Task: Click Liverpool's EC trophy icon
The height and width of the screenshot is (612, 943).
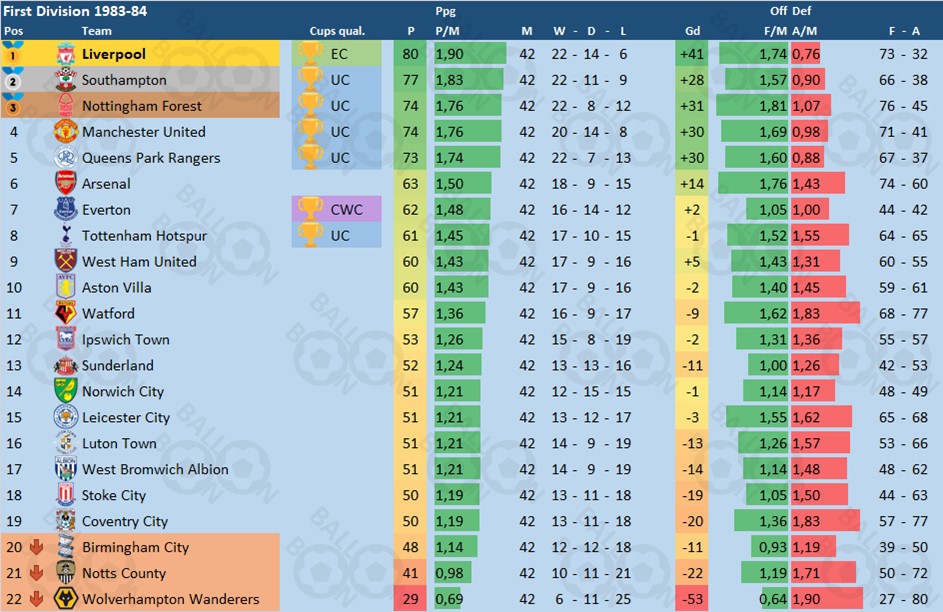Action: tap(310, 54)
